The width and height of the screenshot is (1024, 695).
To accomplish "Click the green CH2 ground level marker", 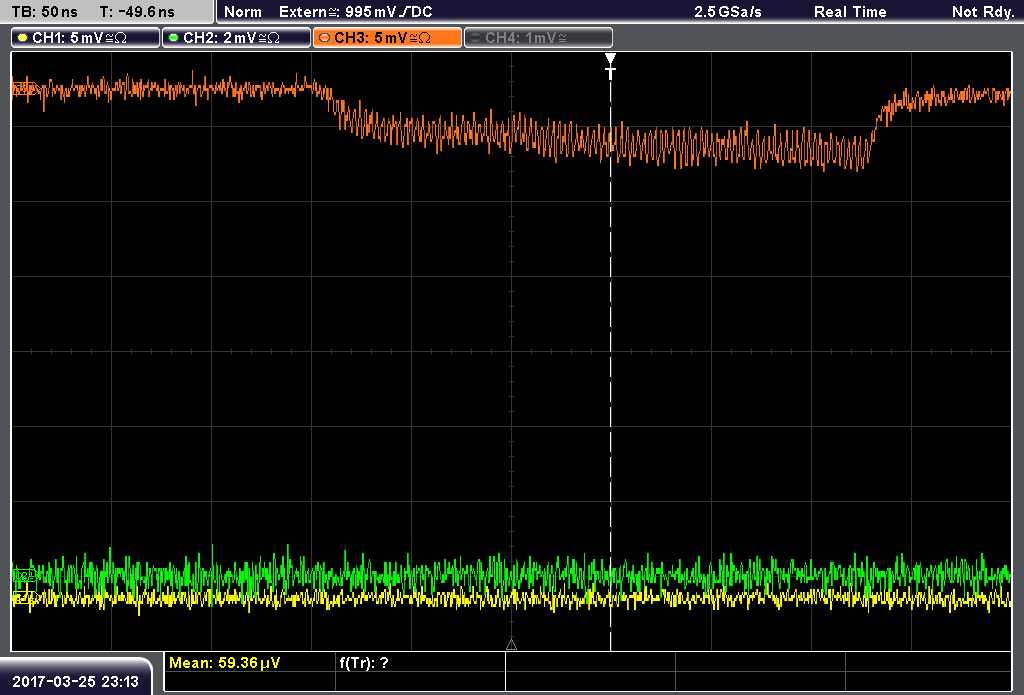I will [24, 575].
